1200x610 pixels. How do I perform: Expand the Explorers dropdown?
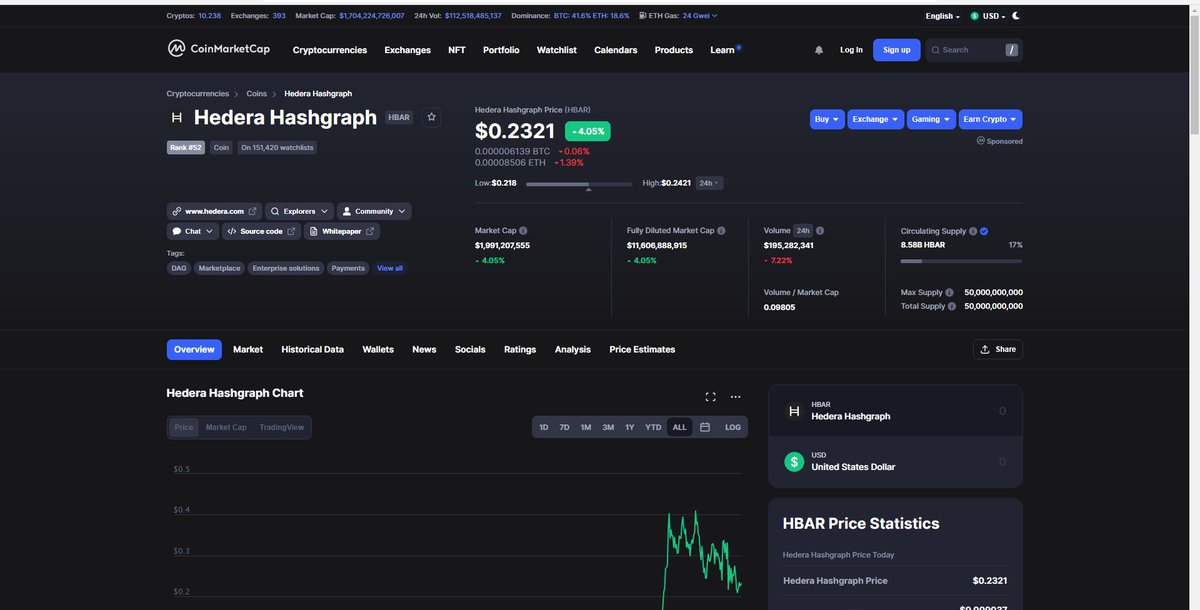[x=300, y=211]
